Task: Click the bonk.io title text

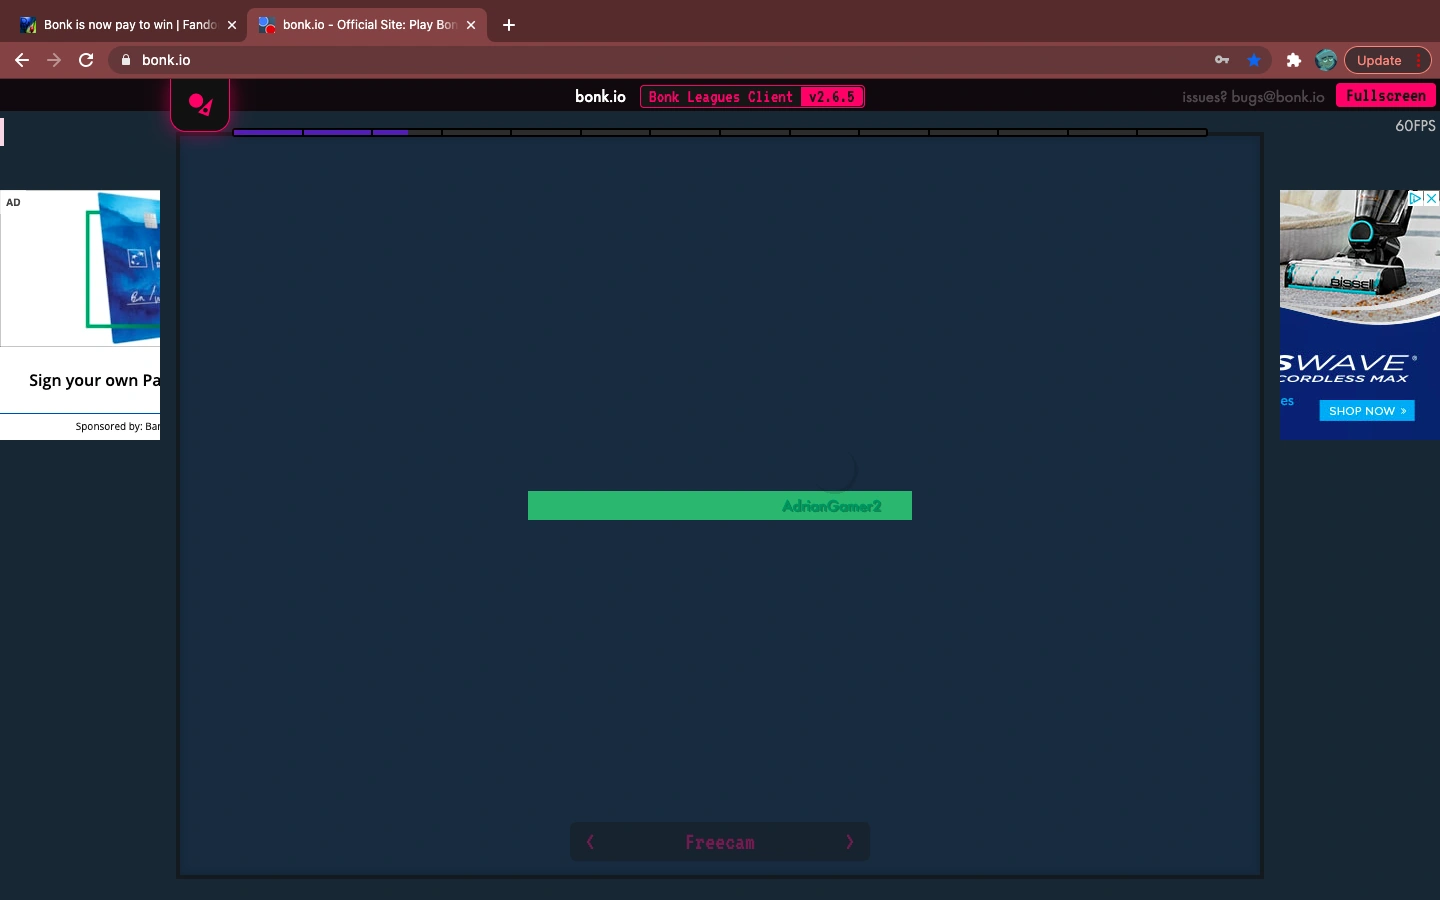Action: (x=600, y=97)
